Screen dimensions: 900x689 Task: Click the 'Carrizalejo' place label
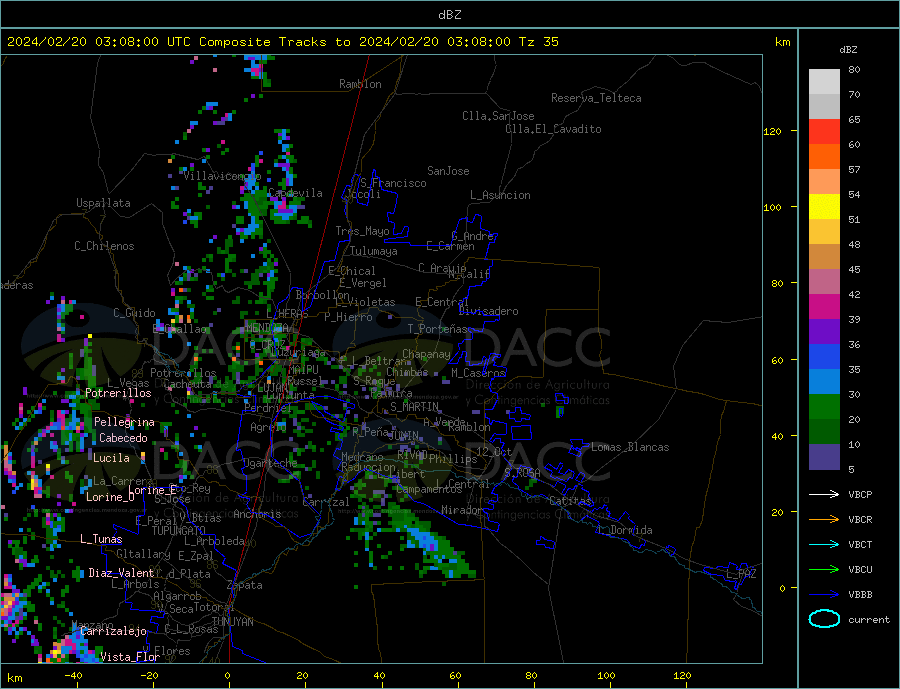point(113,632)
